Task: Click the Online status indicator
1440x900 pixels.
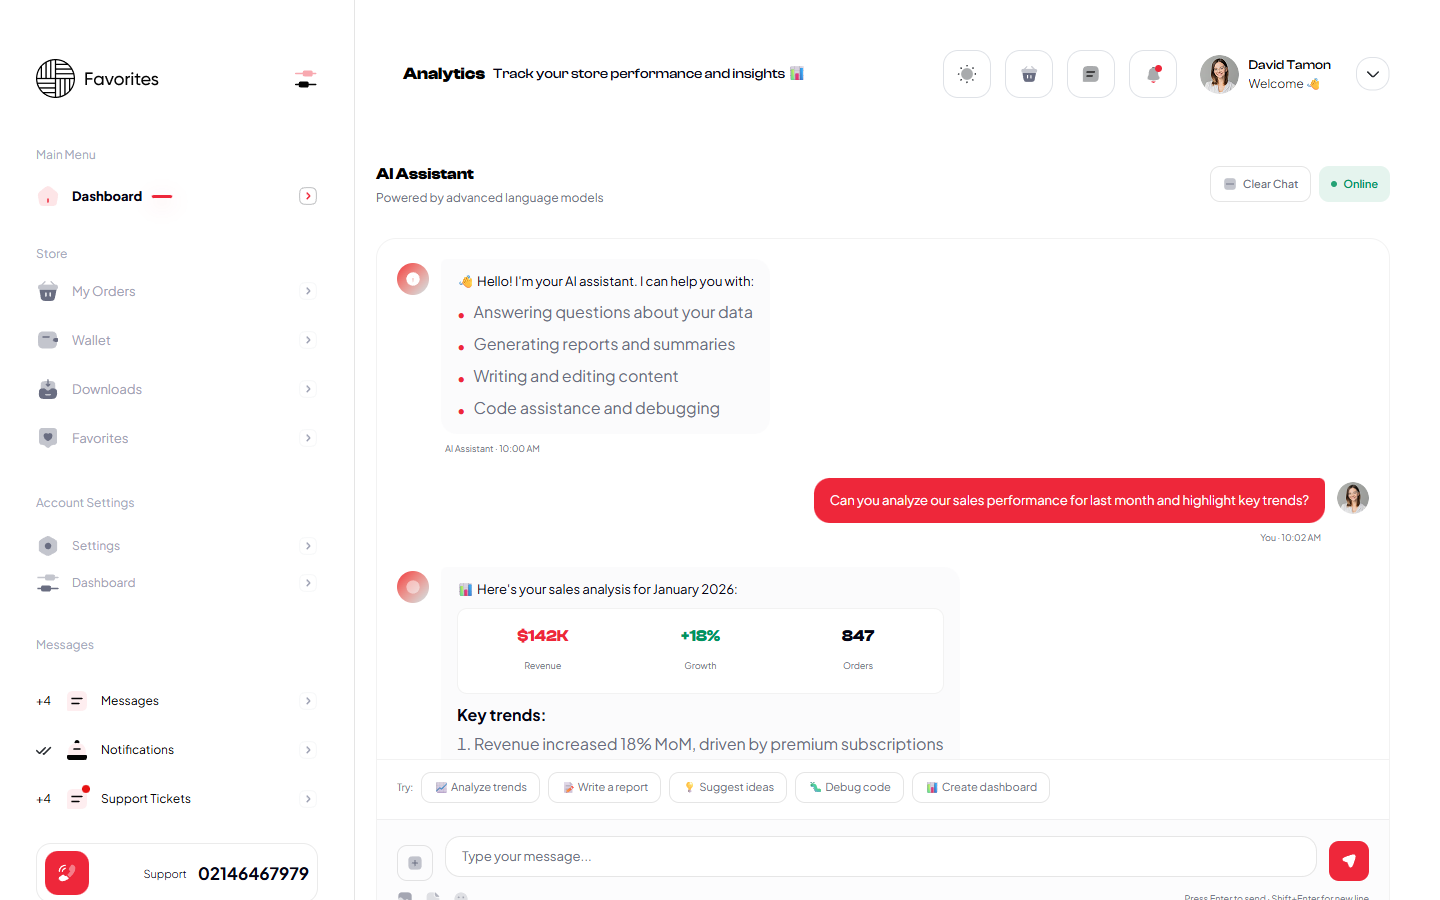Action: click(x=1354, y=184)
